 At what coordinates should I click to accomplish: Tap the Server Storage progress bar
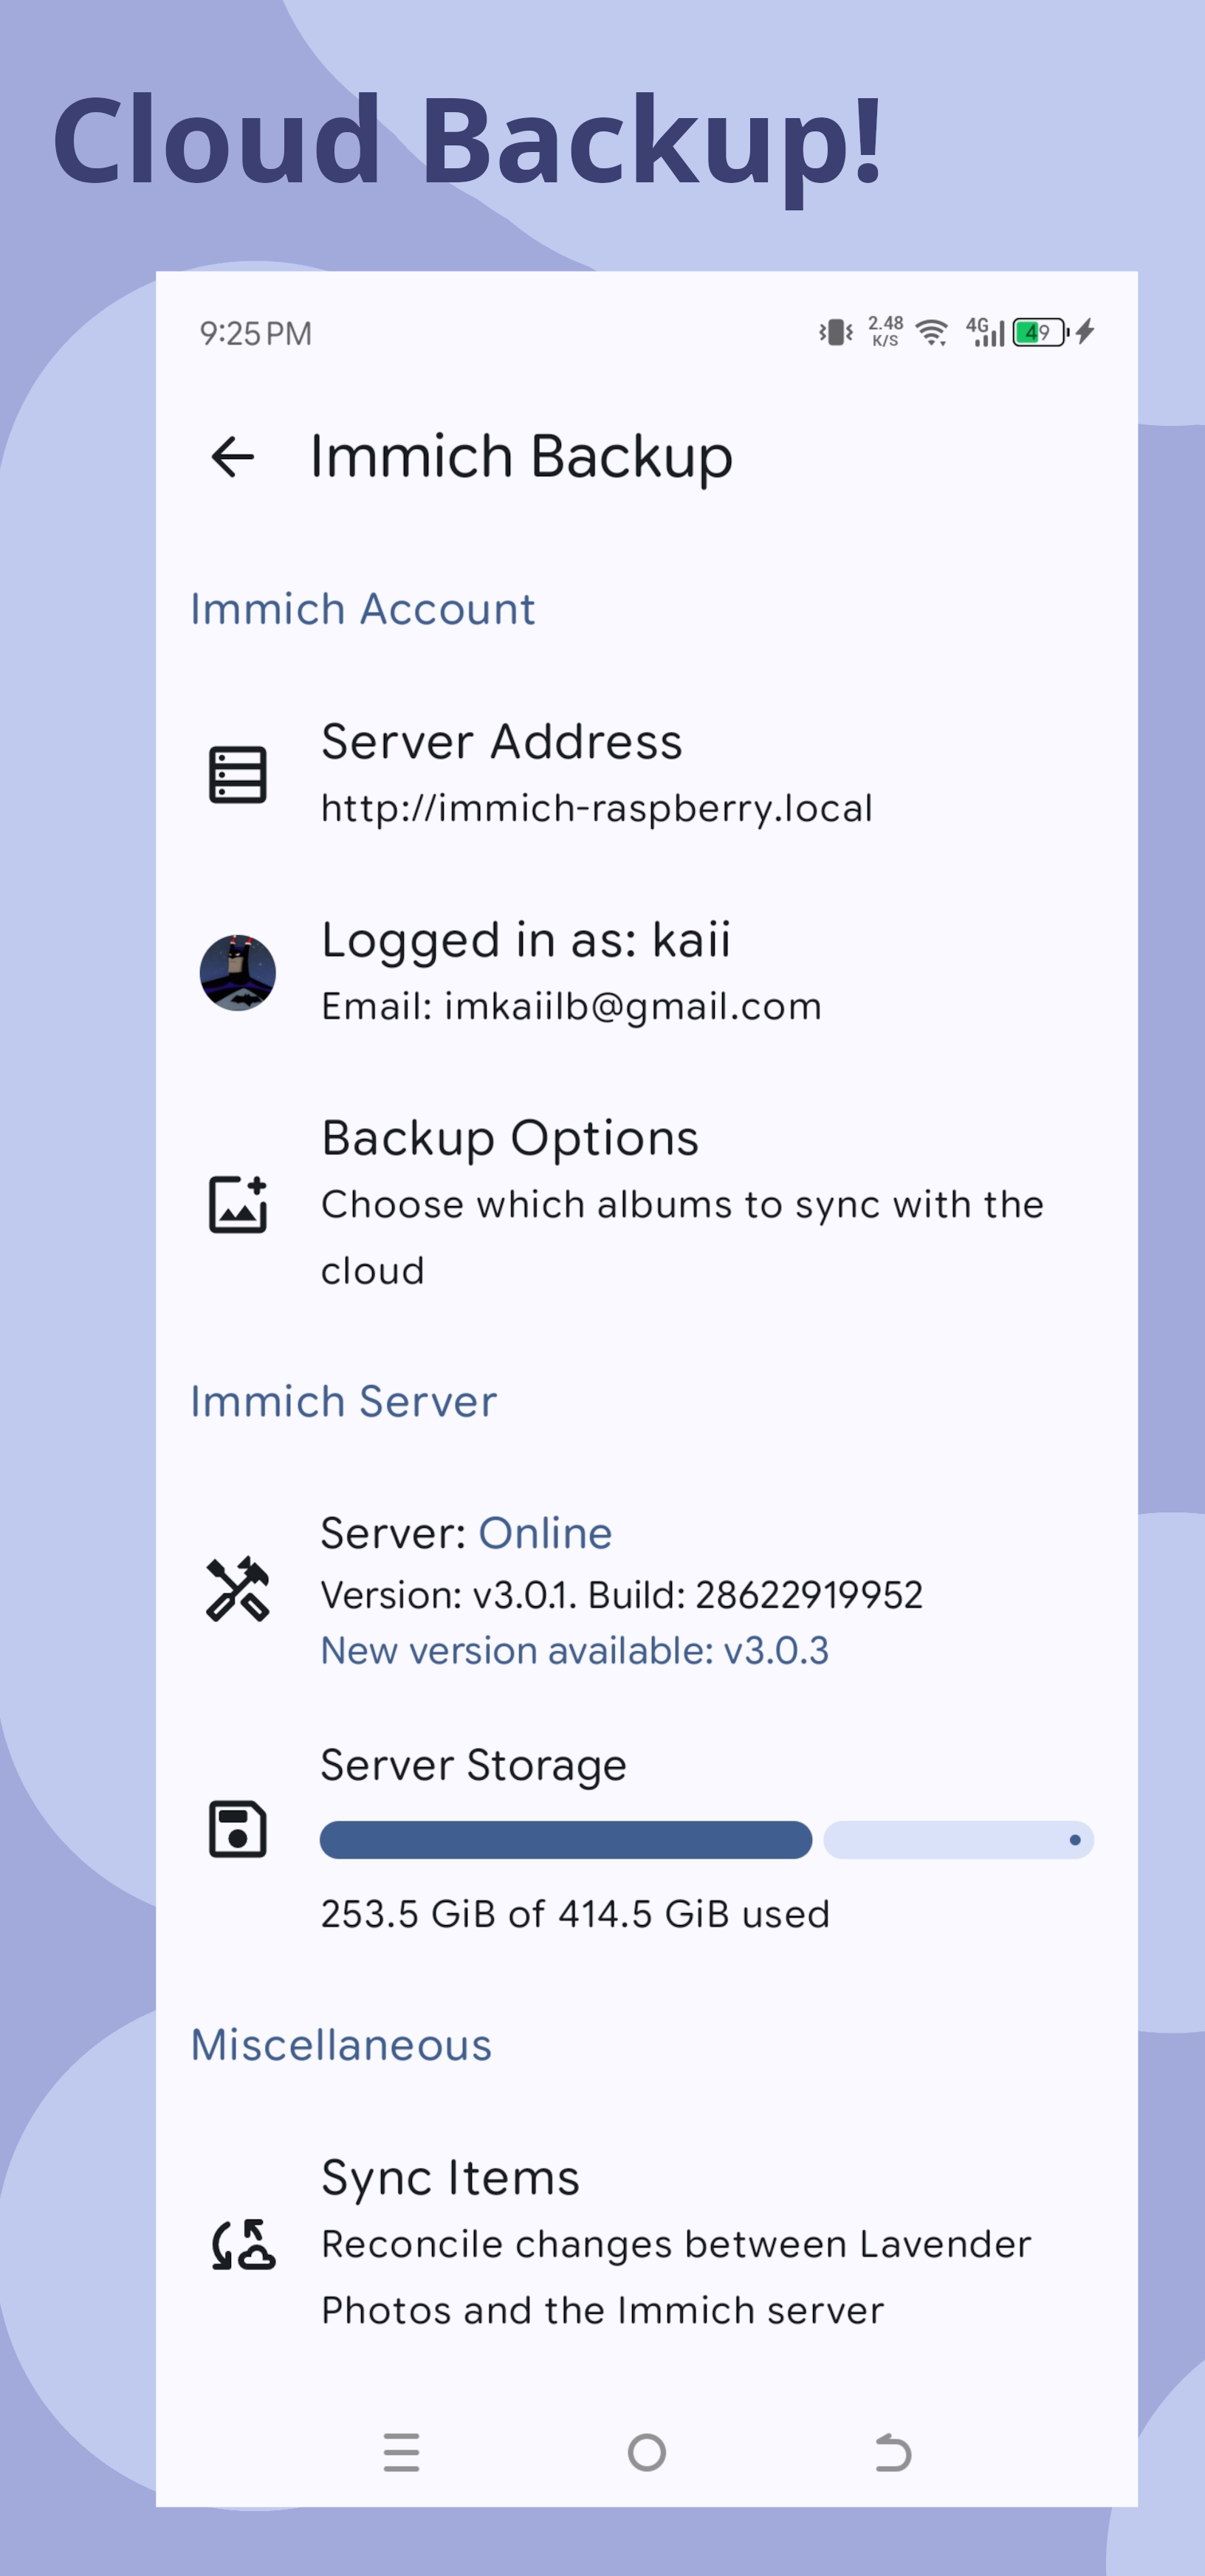pos(706,1840)
